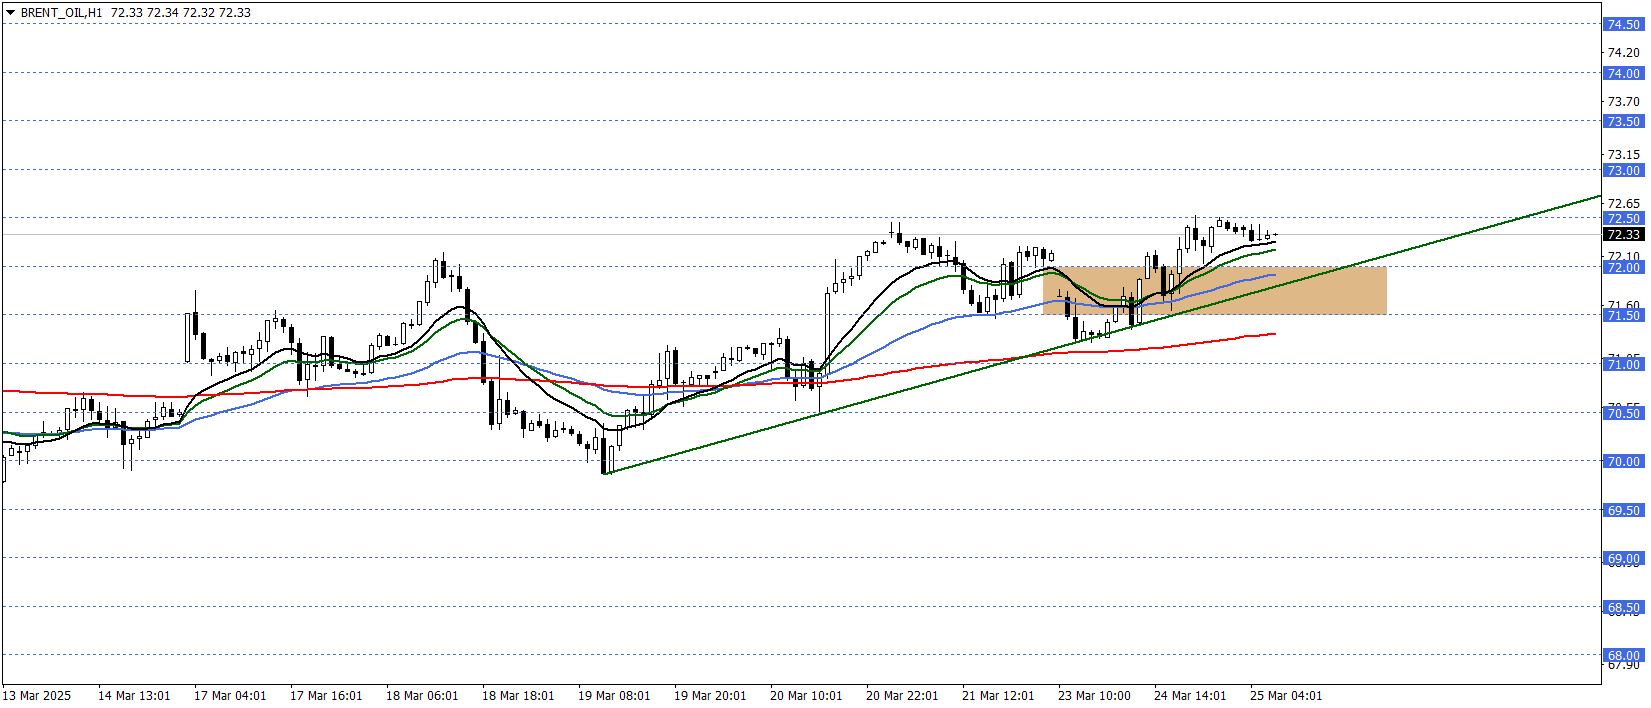
Task: Click the current price label 72.33
Action: (x=1623, y=235)
